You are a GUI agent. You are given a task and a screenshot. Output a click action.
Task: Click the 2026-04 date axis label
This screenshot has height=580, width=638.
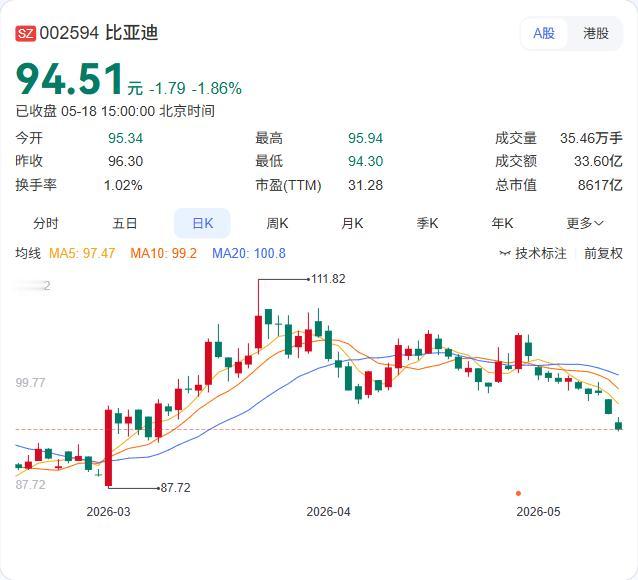tap(328, 512)
